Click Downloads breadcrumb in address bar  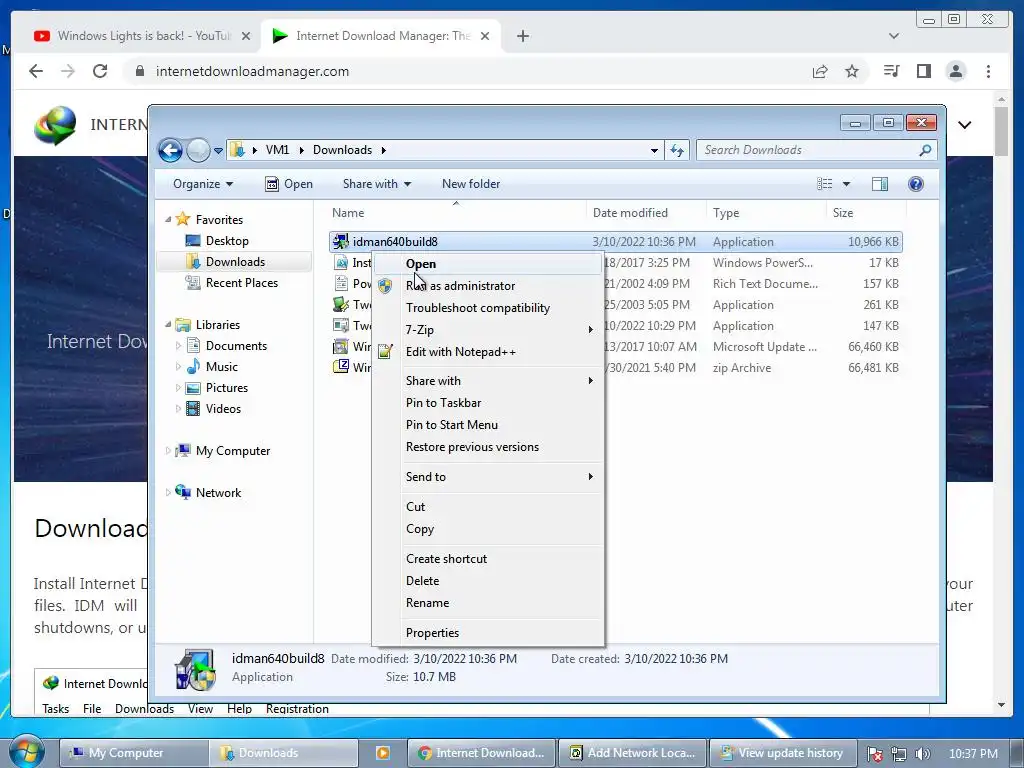342,150
